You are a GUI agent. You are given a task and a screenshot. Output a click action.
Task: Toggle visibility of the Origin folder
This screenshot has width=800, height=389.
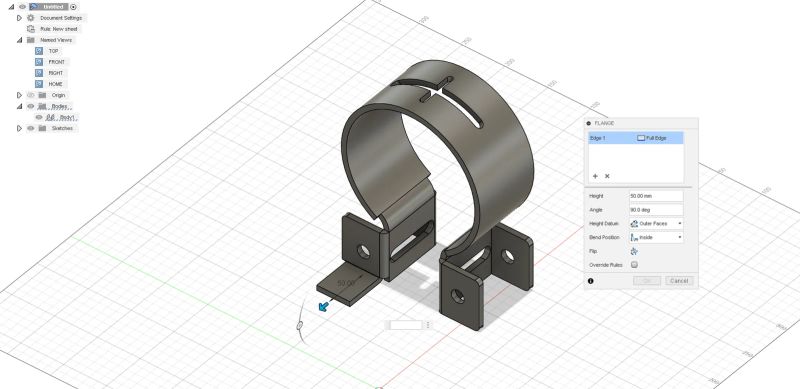[x=31, y=95]
